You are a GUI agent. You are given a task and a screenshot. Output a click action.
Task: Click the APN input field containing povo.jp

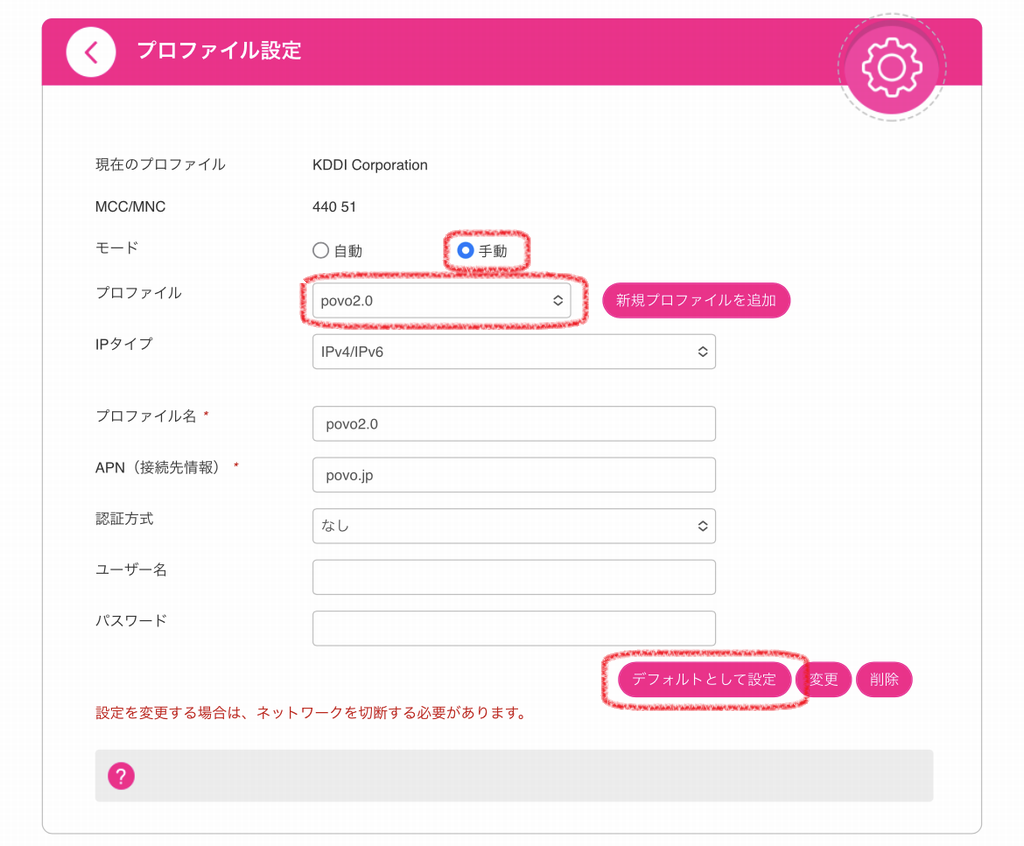pos(513,475)
